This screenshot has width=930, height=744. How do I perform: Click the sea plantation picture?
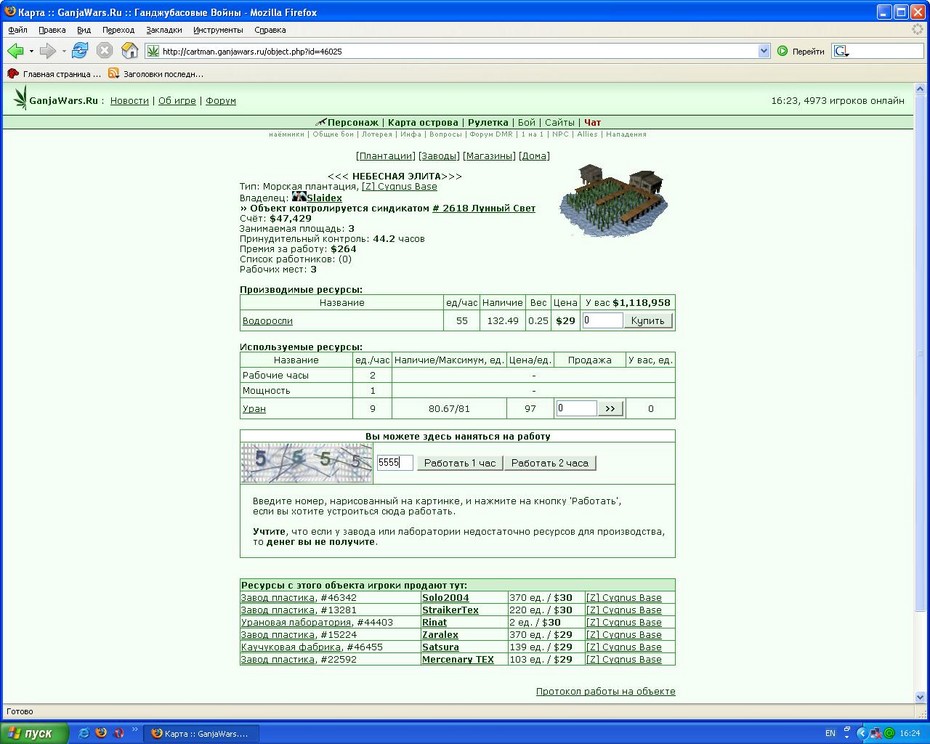pos(613,201)
